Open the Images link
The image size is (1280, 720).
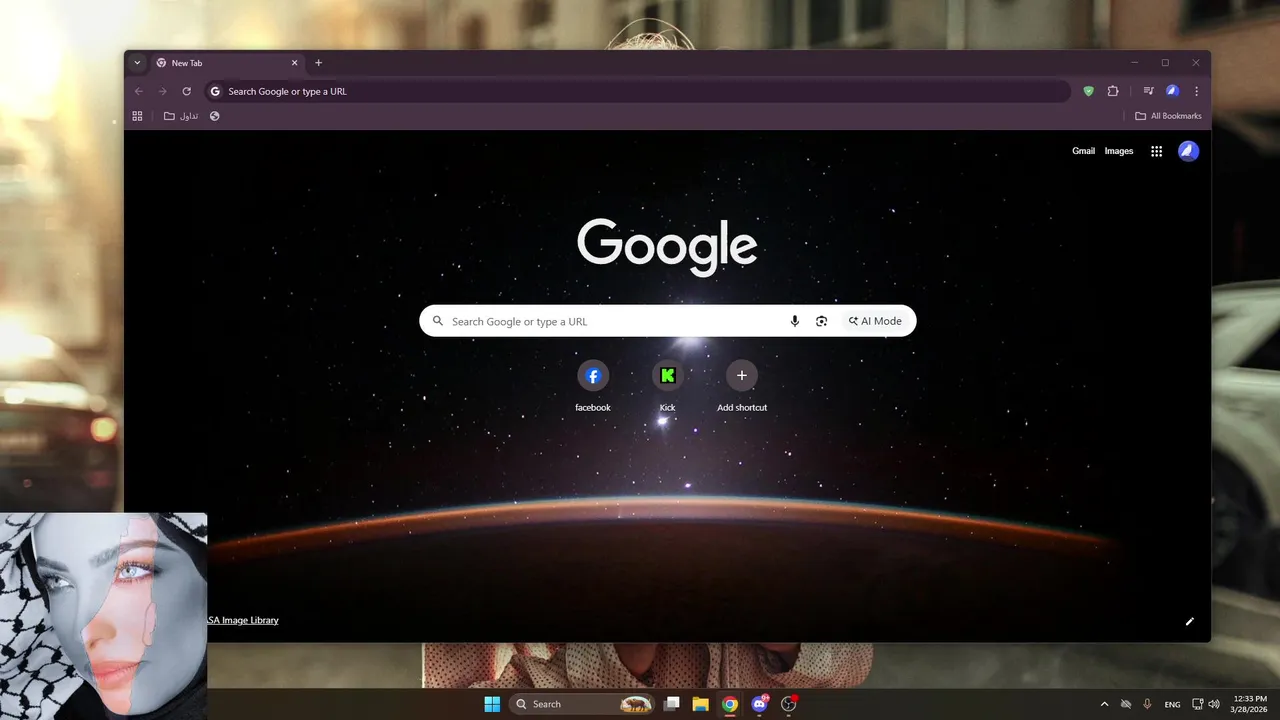click(1119, 151)
